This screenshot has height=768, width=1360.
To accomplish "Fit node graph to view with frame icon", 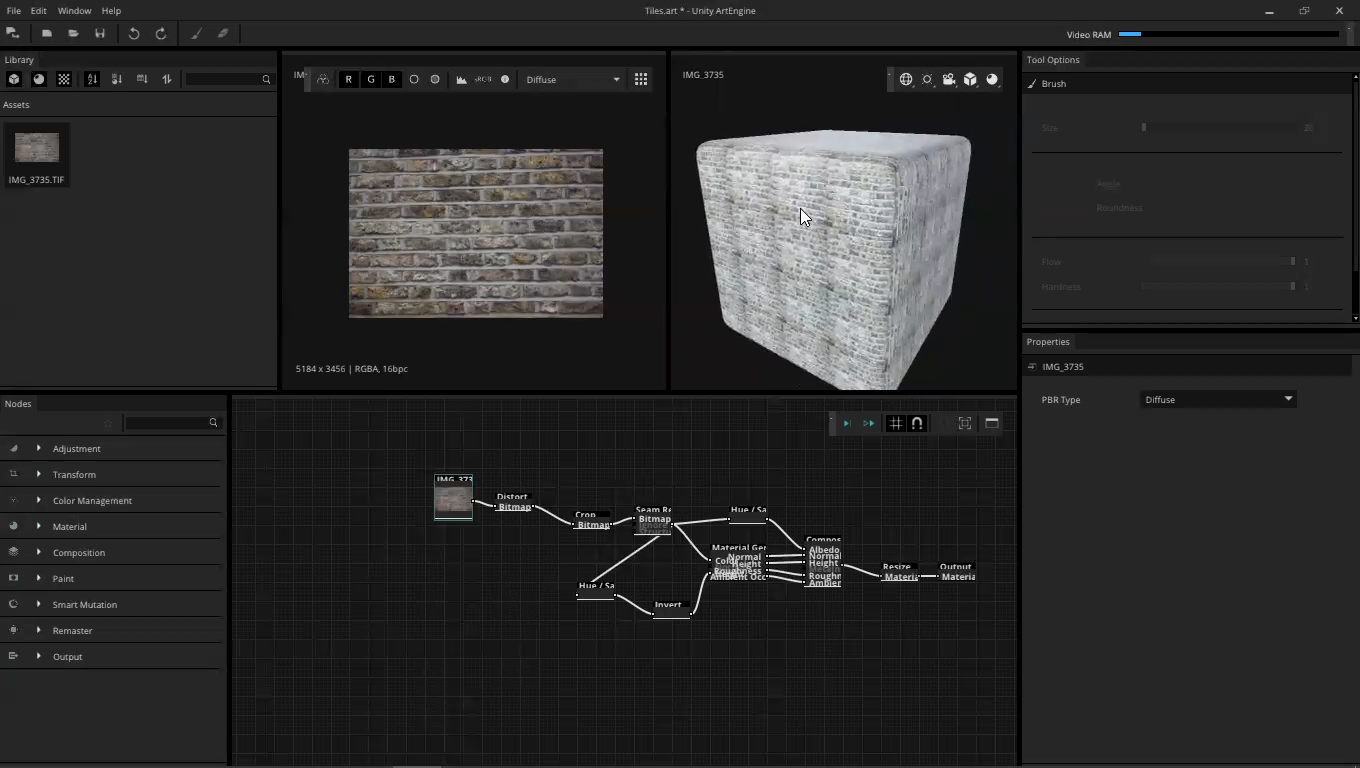I will (x=965, y=423).
